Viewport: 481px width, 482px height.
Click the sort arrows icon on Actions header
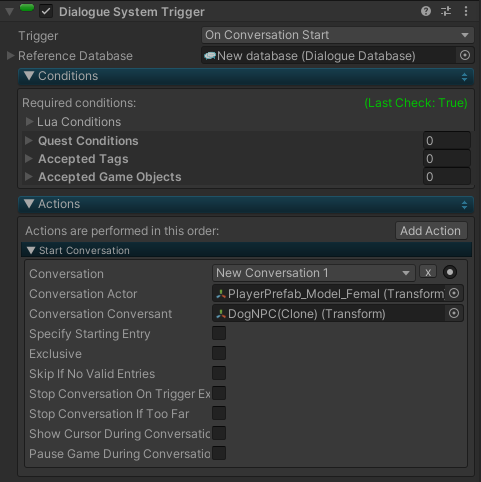(x=464, y=205)
